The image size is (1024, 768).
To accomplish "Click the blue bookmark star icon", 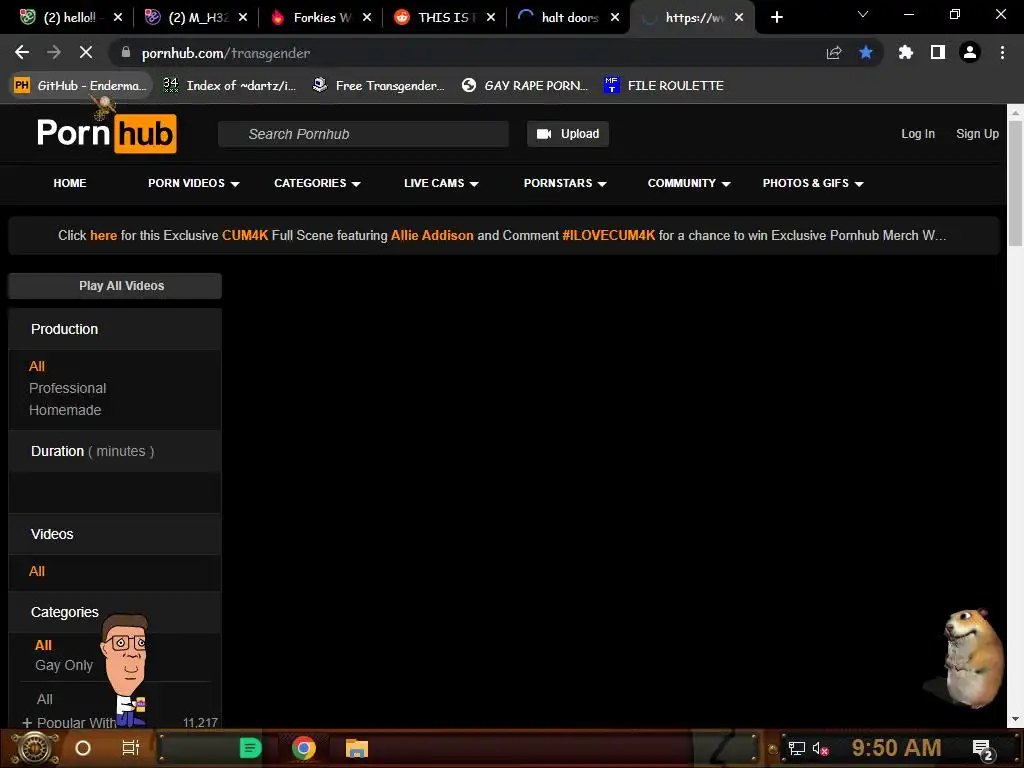I will (x=866, y=52).
